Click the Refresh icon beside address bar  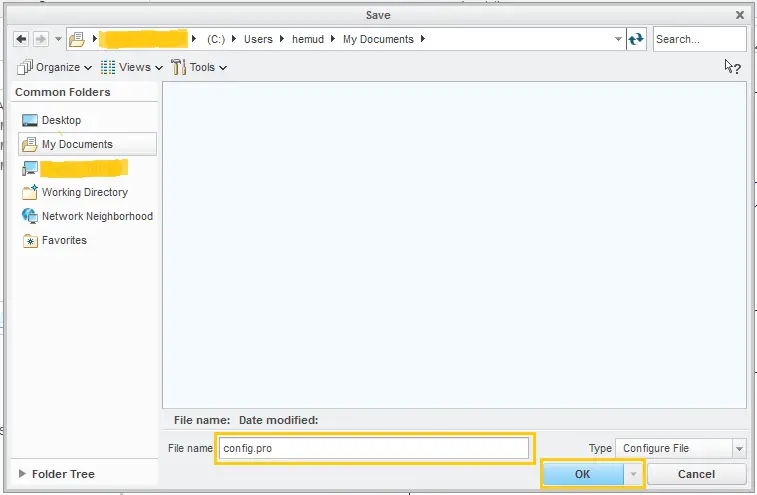636,39
